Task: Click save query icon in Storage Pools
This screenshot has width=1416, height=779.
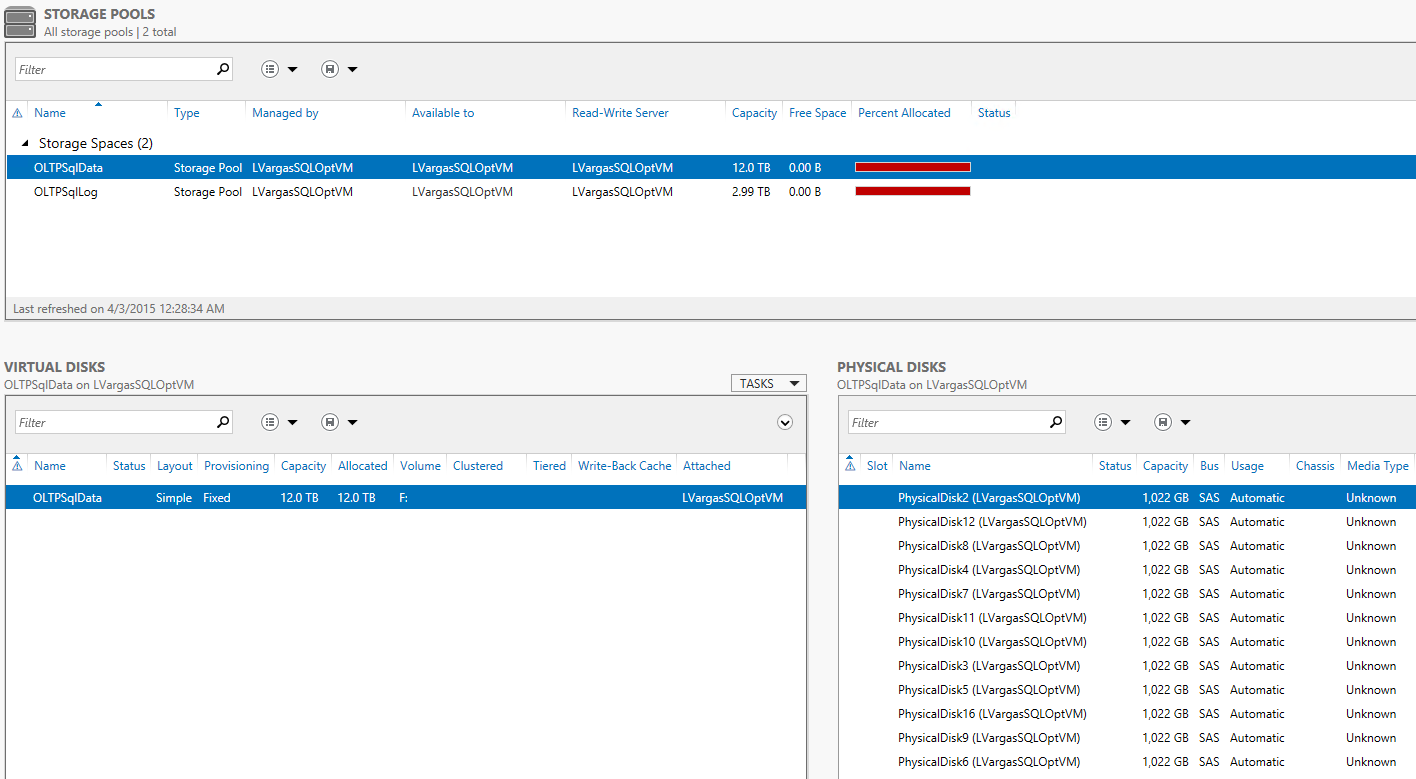Action: tap(339, 70)
